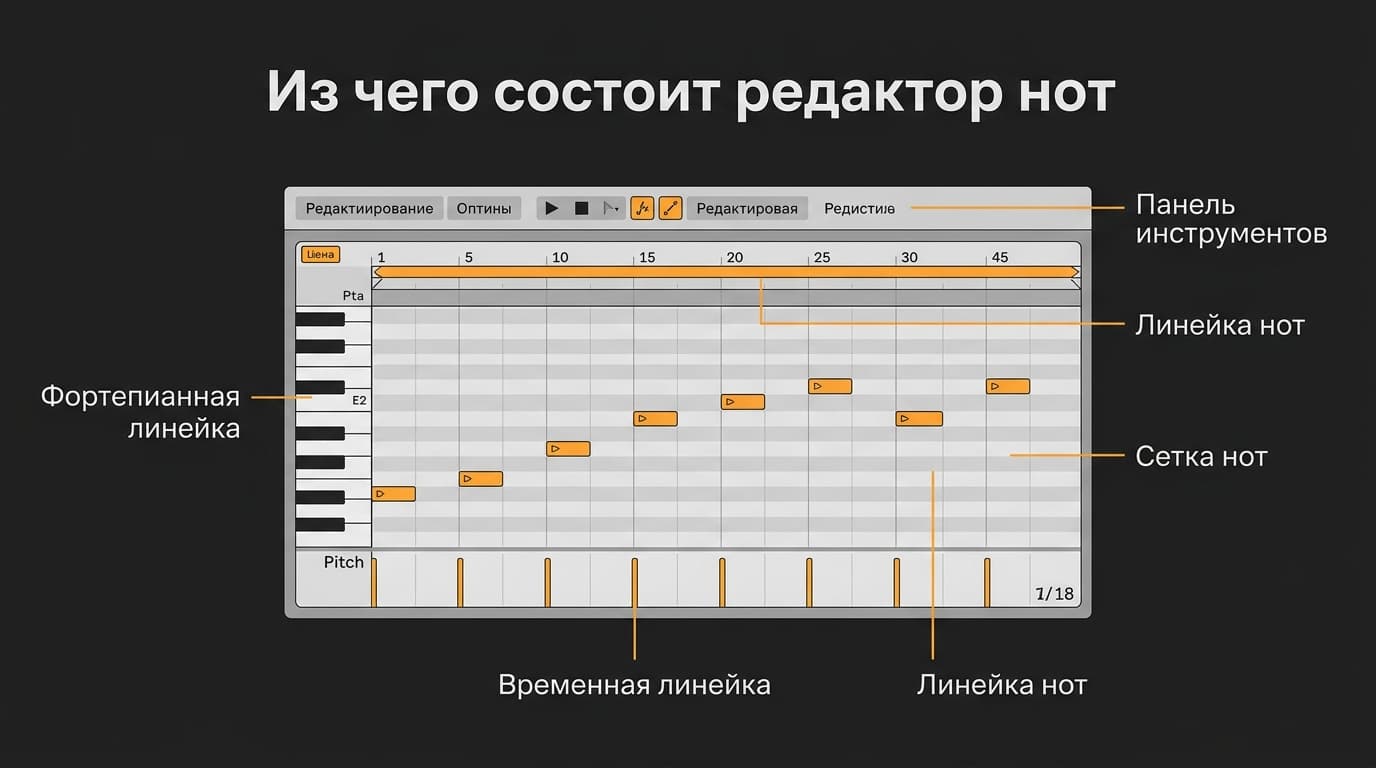Click ruler position 30 on the time ruler
The width and height of the screenshot is (1376, 768).
909,258
